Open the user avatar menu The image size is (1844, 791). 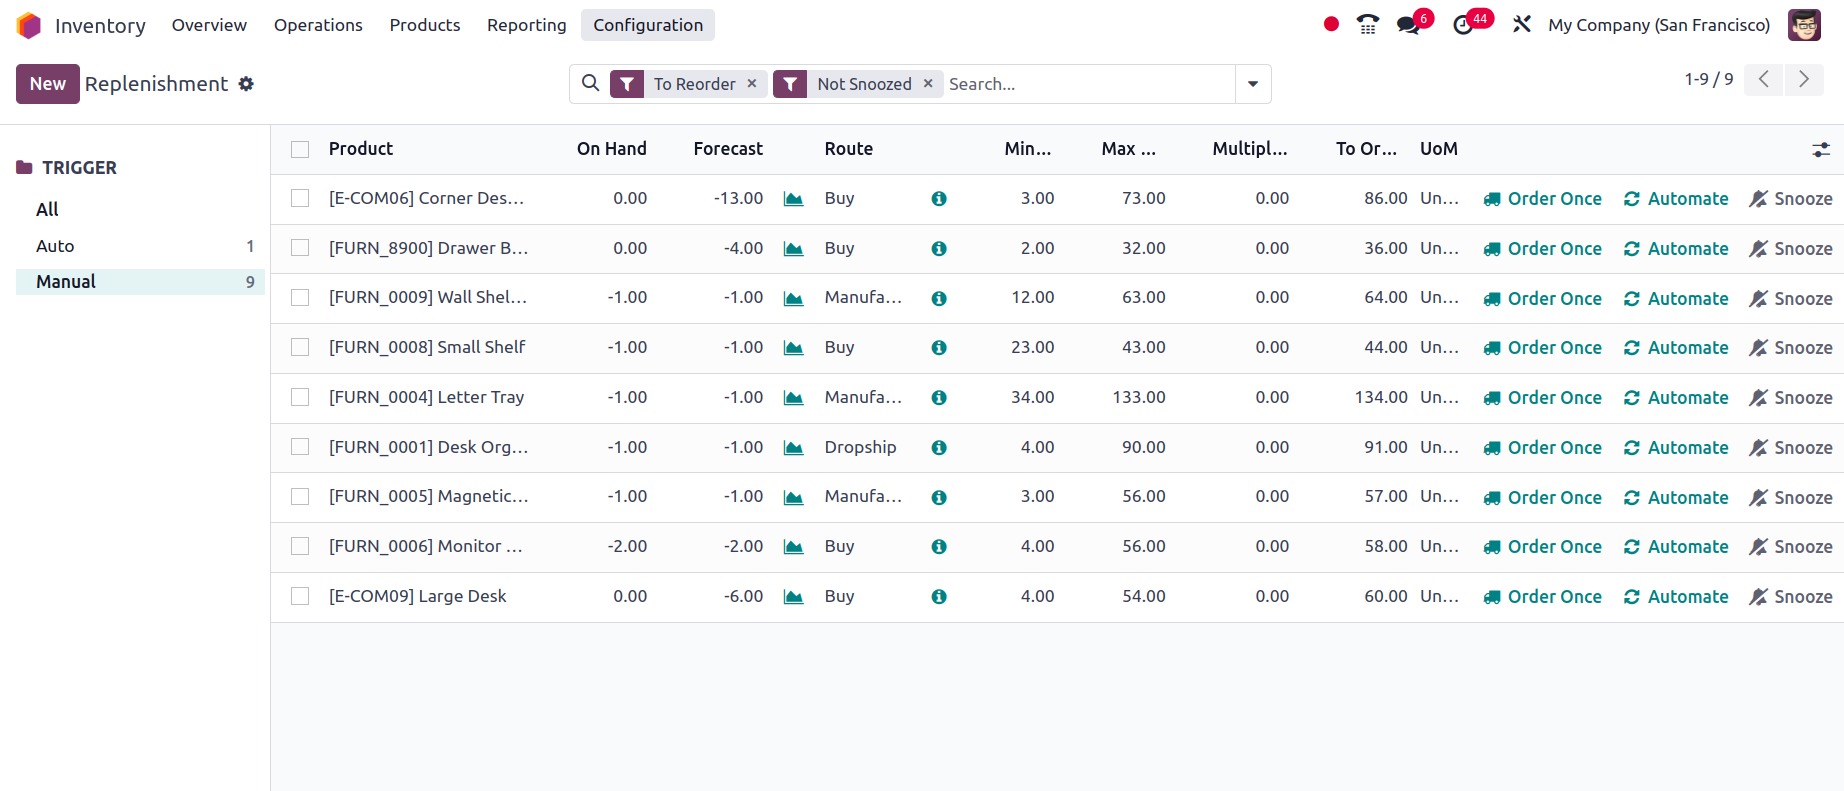[x=1803, y=25]
